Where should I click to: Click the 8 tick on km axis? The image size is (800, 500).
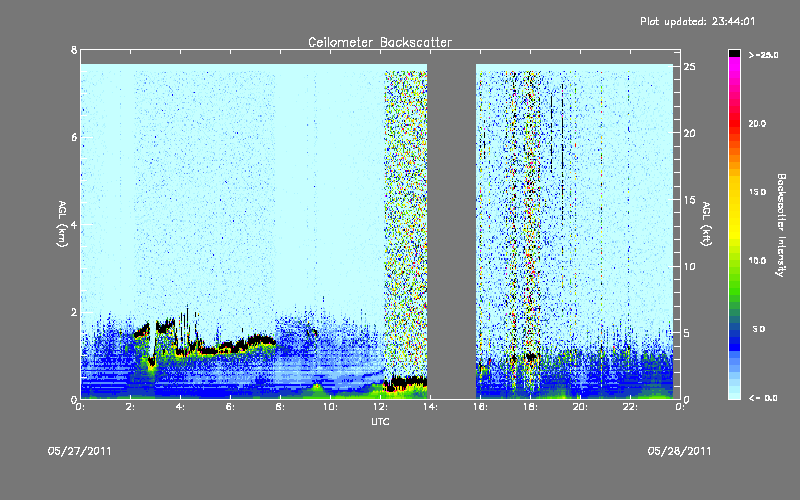pos(74,50)
